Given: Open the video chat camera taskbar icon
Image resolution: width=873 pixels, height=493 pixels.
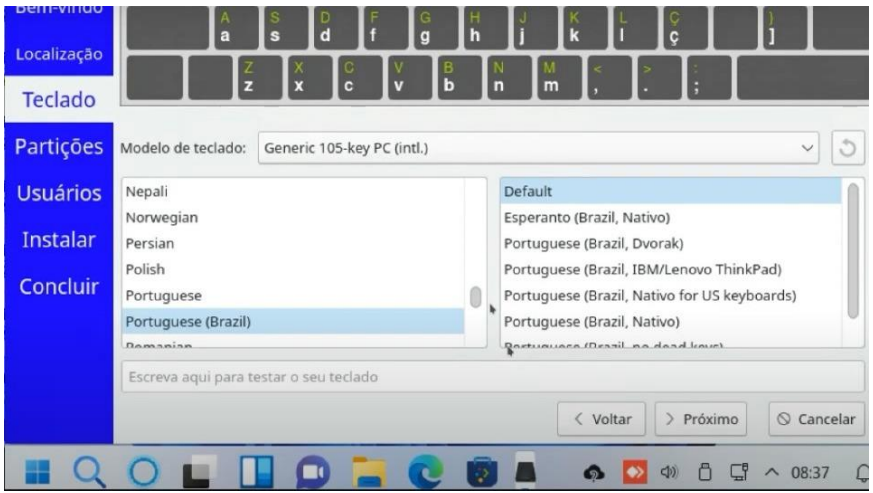Looking at the screenshot, I should [315, 470].
